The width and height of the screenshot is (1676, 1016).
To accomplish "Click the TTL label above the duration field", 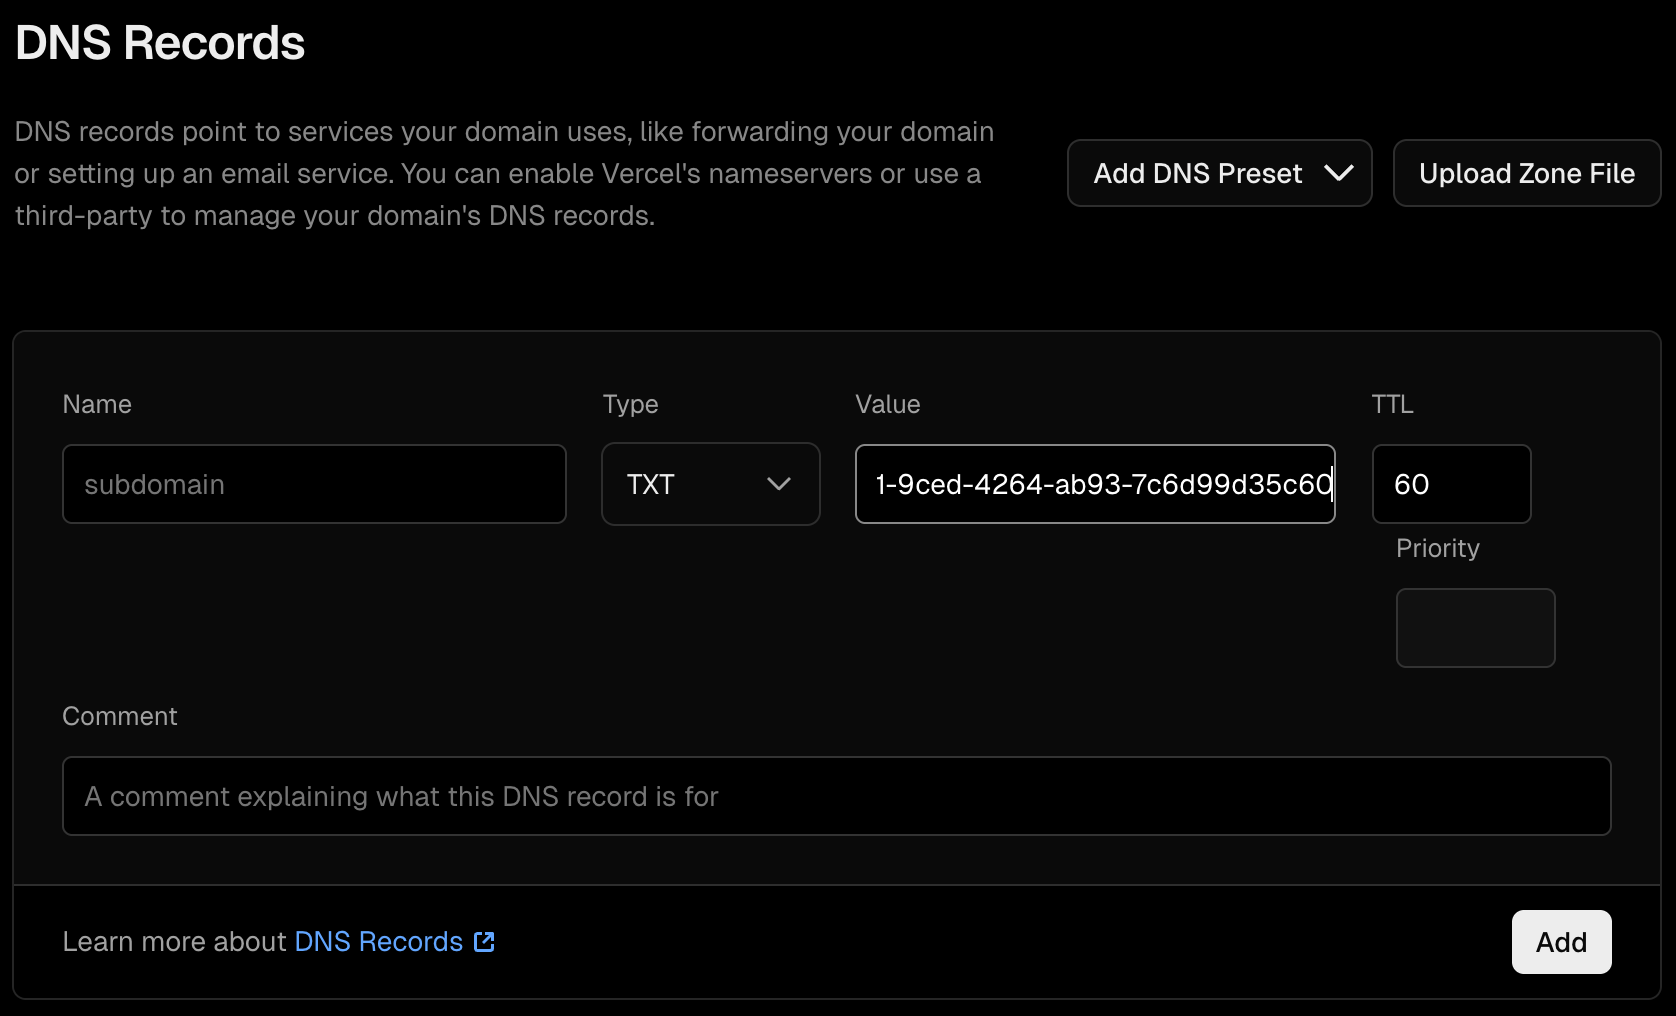I will 1392,404.
